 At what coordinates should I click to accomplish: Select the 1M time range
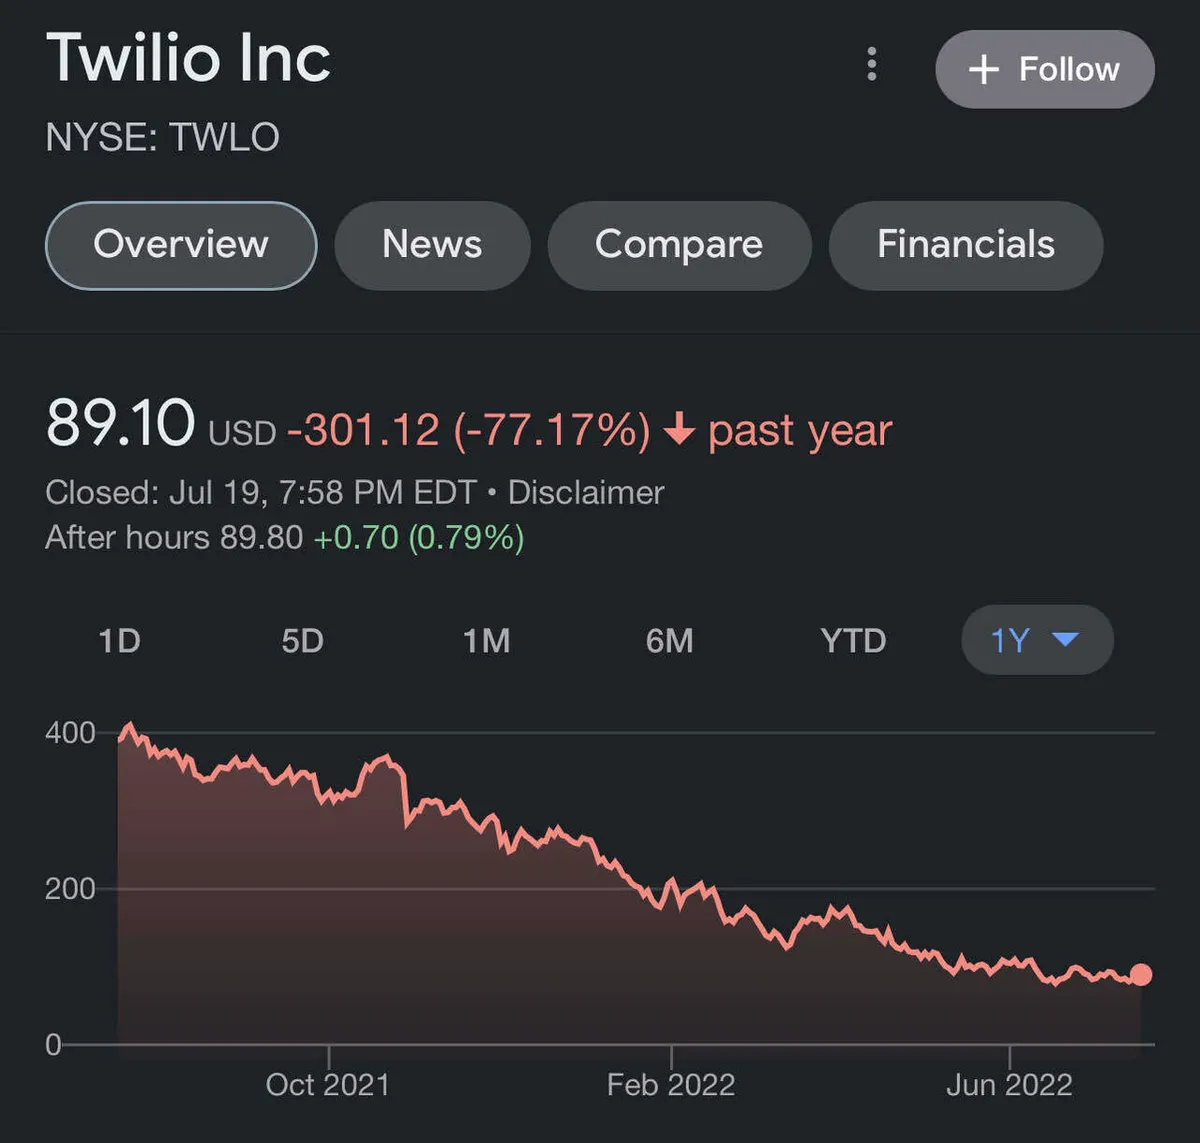[x=486, y=640]
